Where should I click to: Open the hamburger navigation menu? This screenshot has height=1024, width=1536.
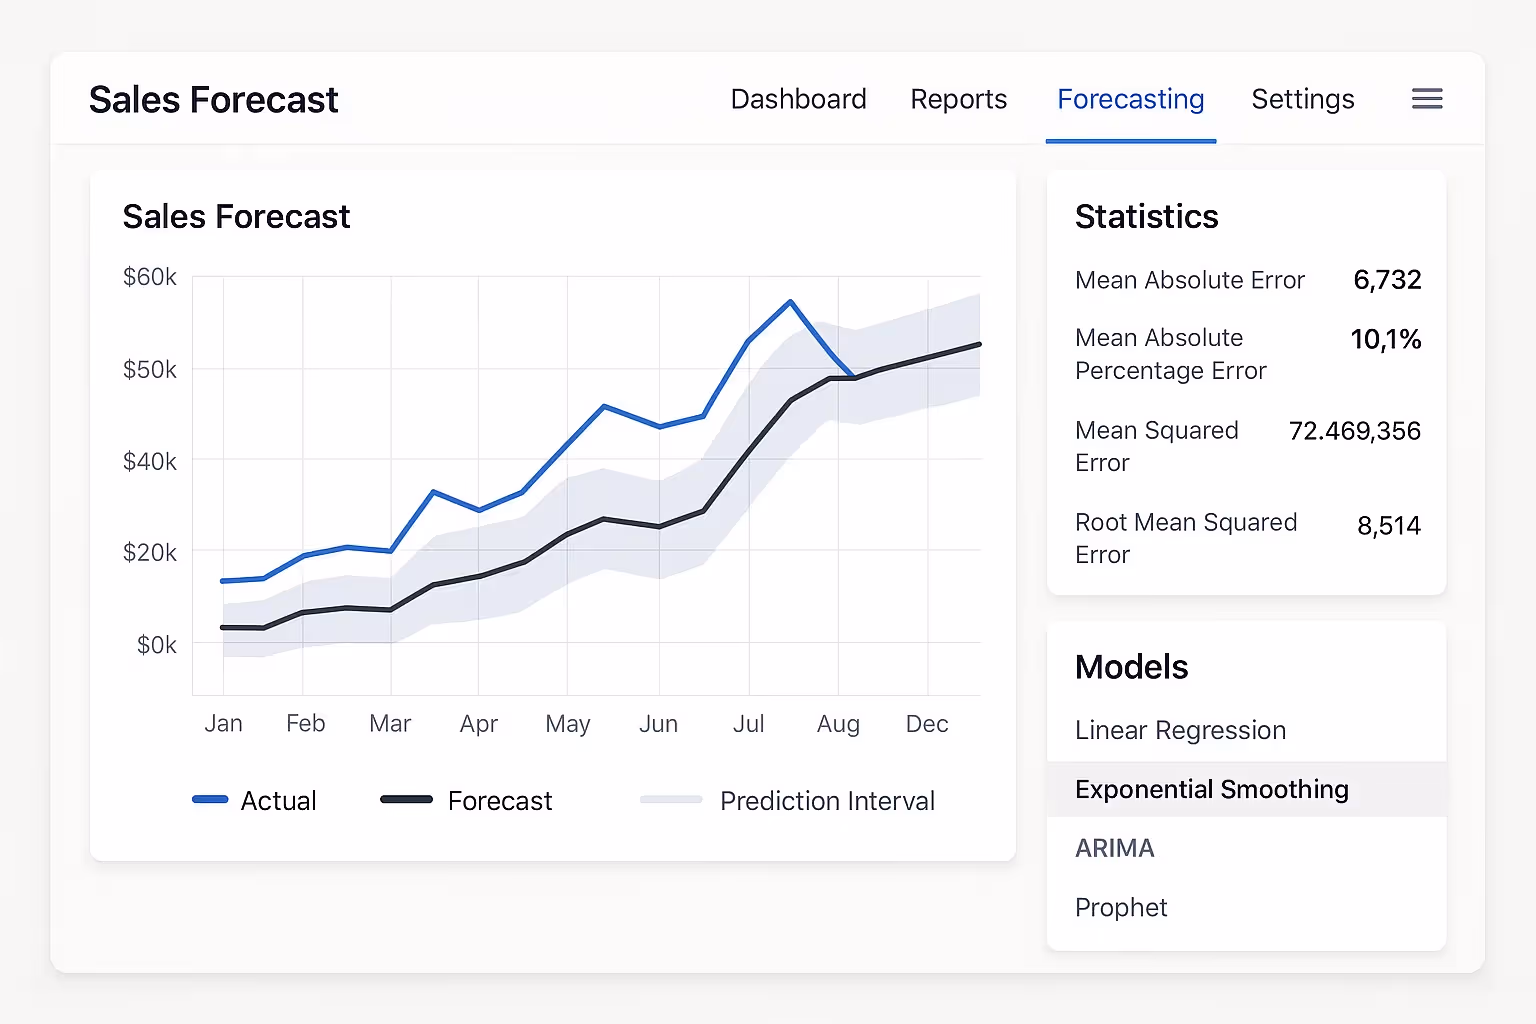click(x=1427, y=99)
